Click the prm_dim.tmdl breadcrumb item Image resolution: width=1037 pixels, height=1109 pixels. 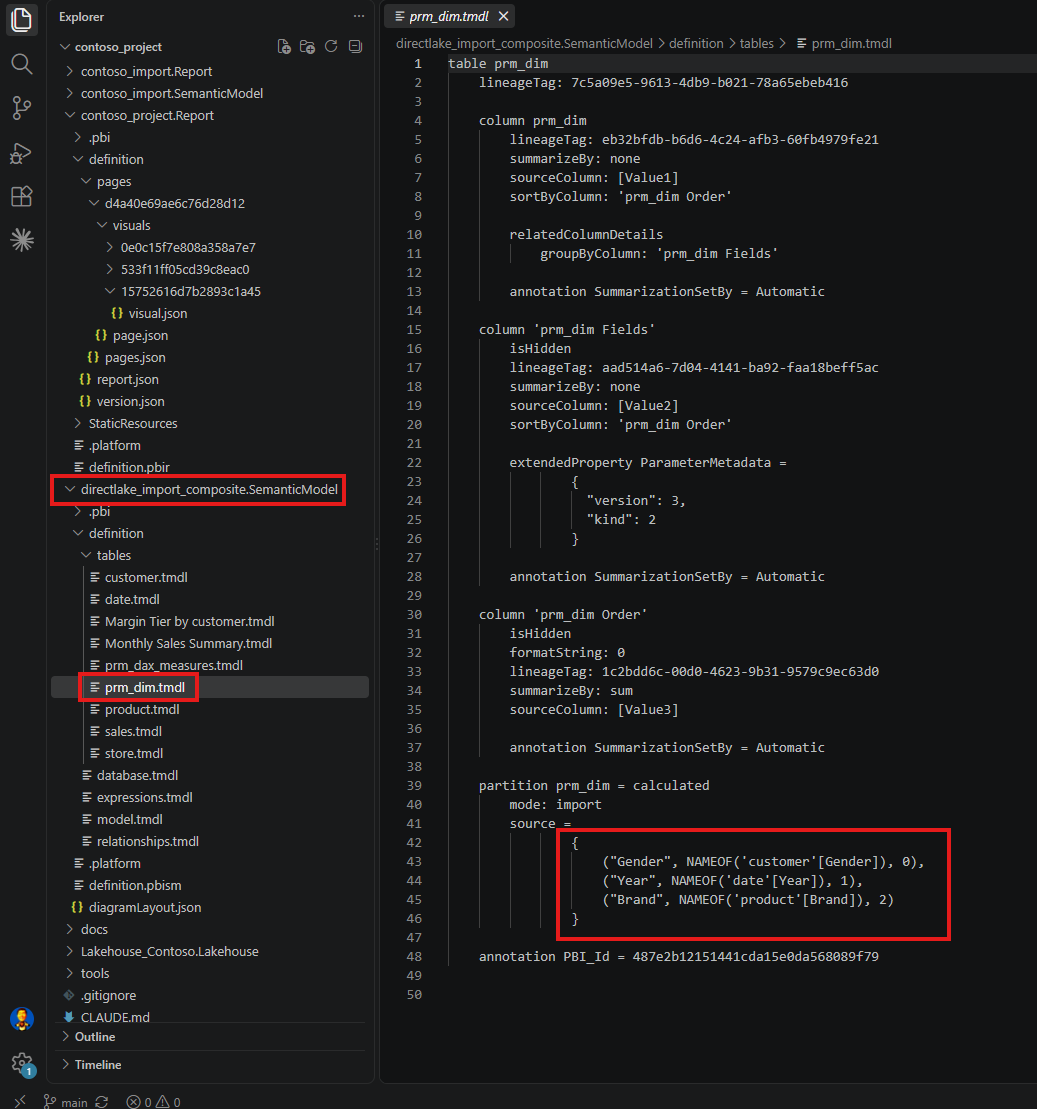[844, 43]
